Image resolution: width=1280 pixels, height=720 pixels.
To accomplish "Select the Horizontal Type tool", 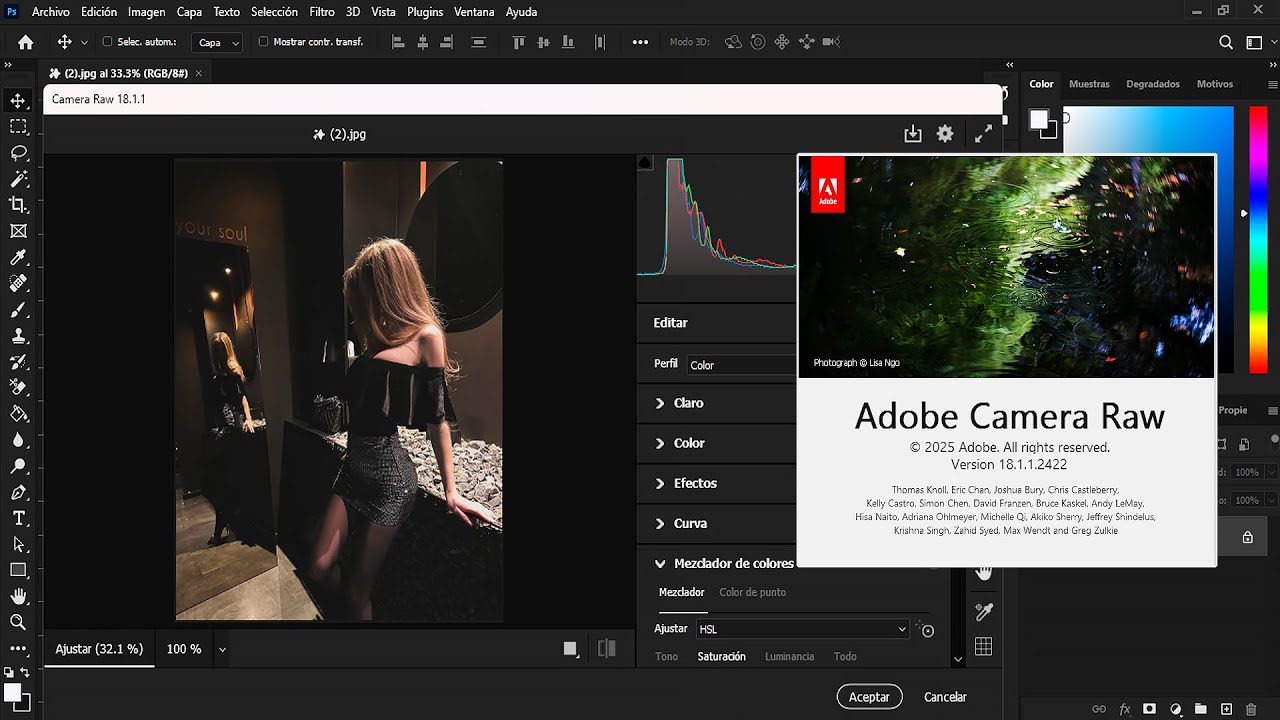I will click(18, 518).
